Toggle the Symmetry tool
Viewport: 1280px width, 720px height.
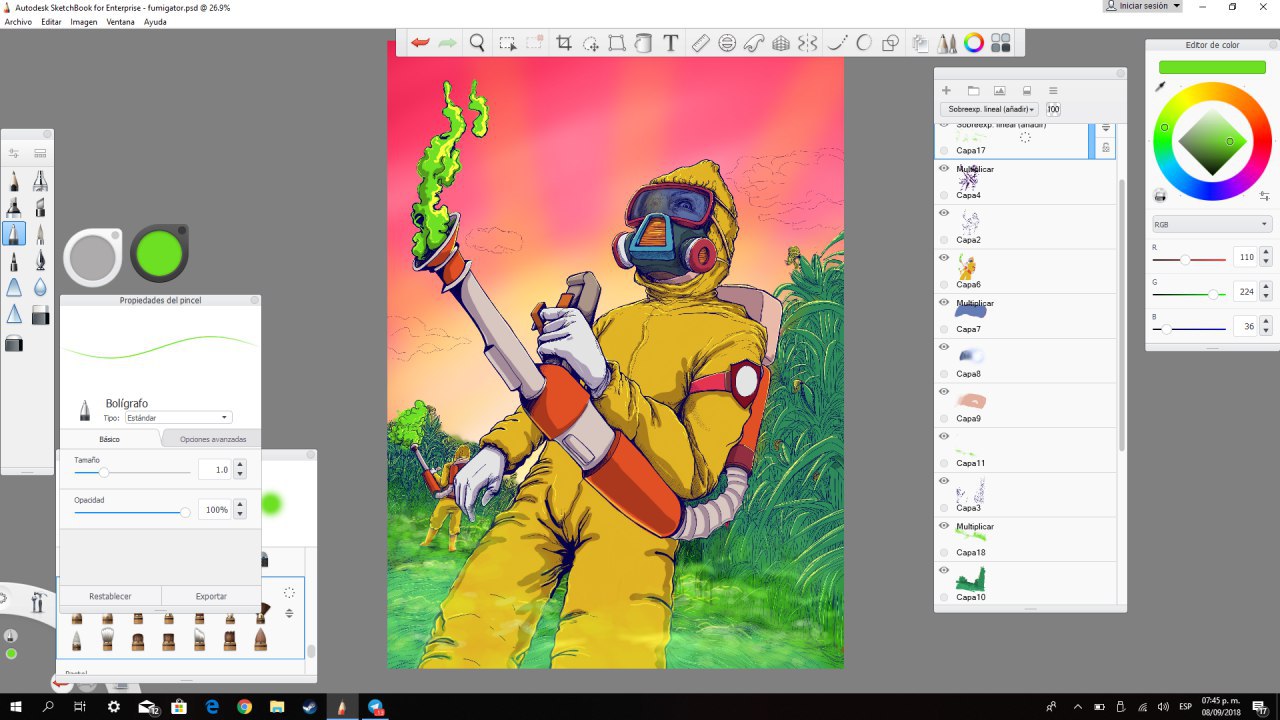(809, 43)
